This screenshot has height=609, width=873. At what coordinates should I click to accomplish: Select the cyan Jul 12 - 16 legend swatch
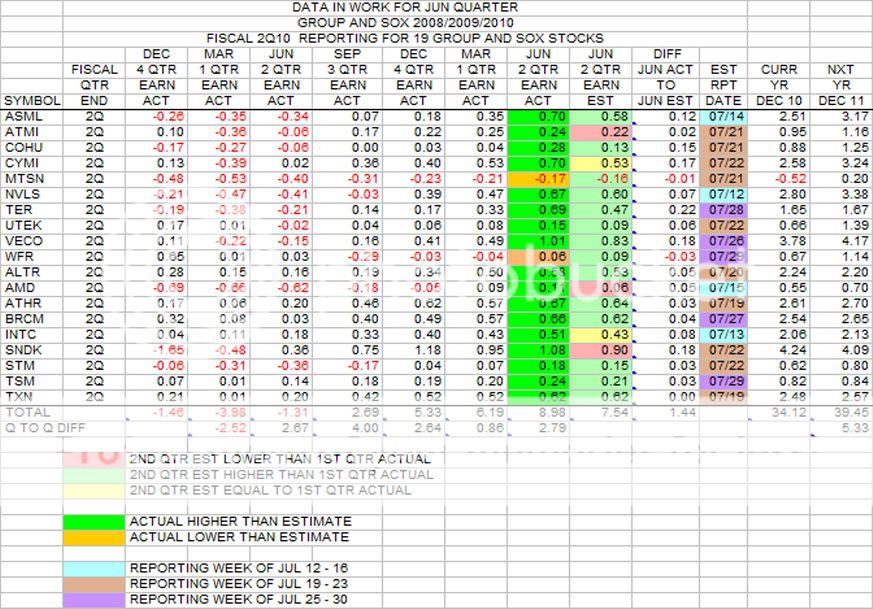pos(95,568)
